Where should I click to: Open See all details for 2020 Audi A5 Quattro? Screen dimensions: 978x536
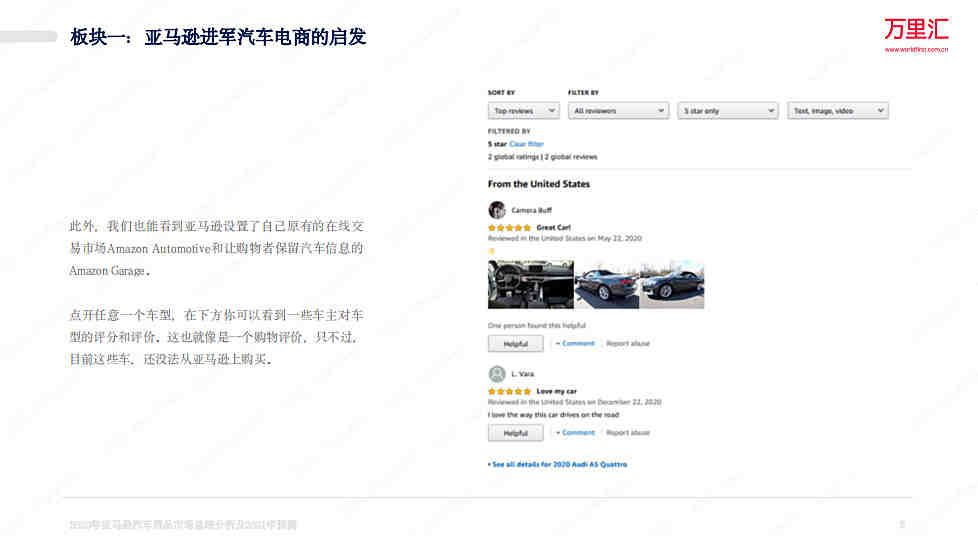coord(558,464)
